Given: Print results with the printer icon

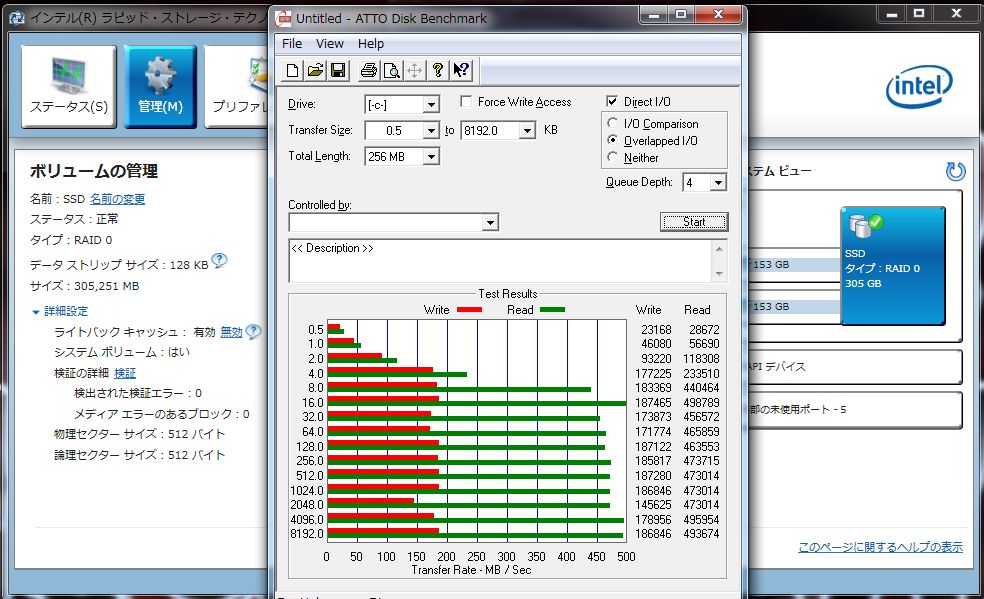Looking at the screenshot, I should tap(368, 70).
